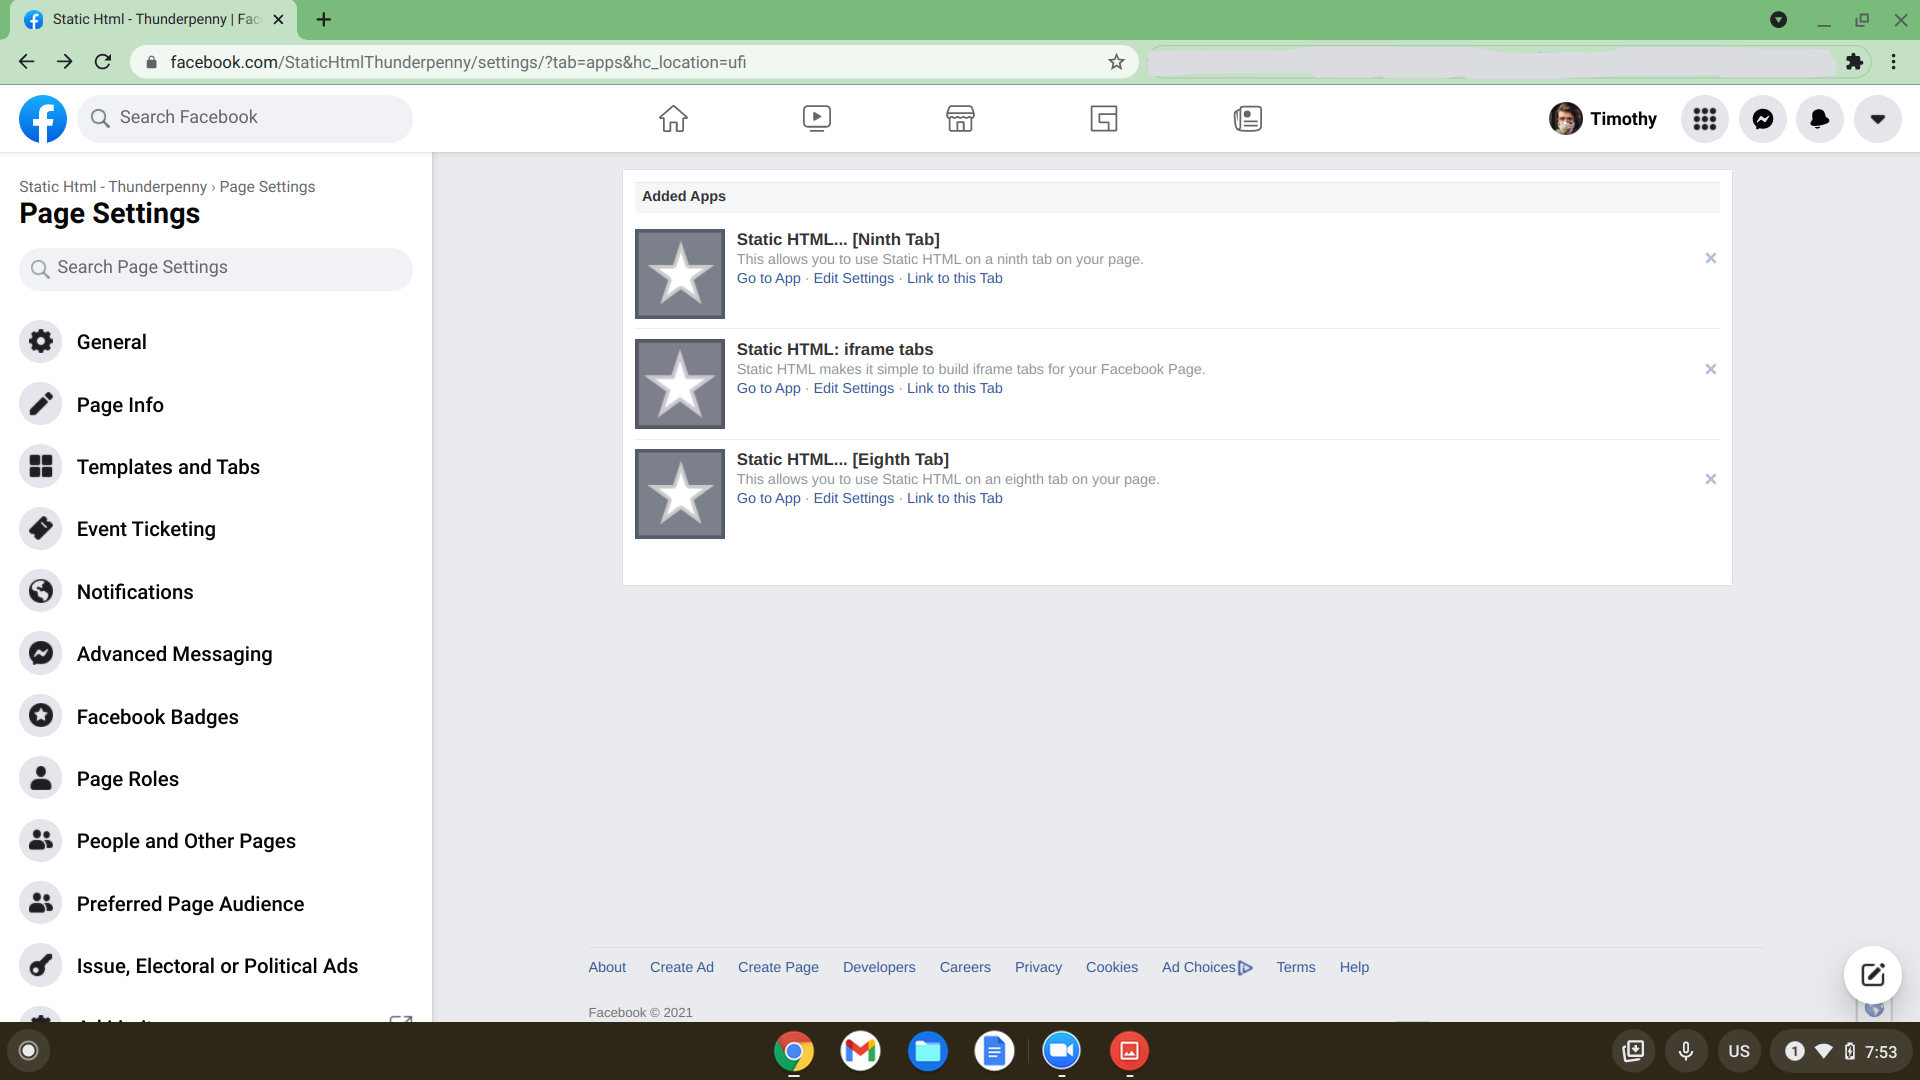Click the Notifications bell icon
1920x1080 pixels.
tap(1821, 119)
